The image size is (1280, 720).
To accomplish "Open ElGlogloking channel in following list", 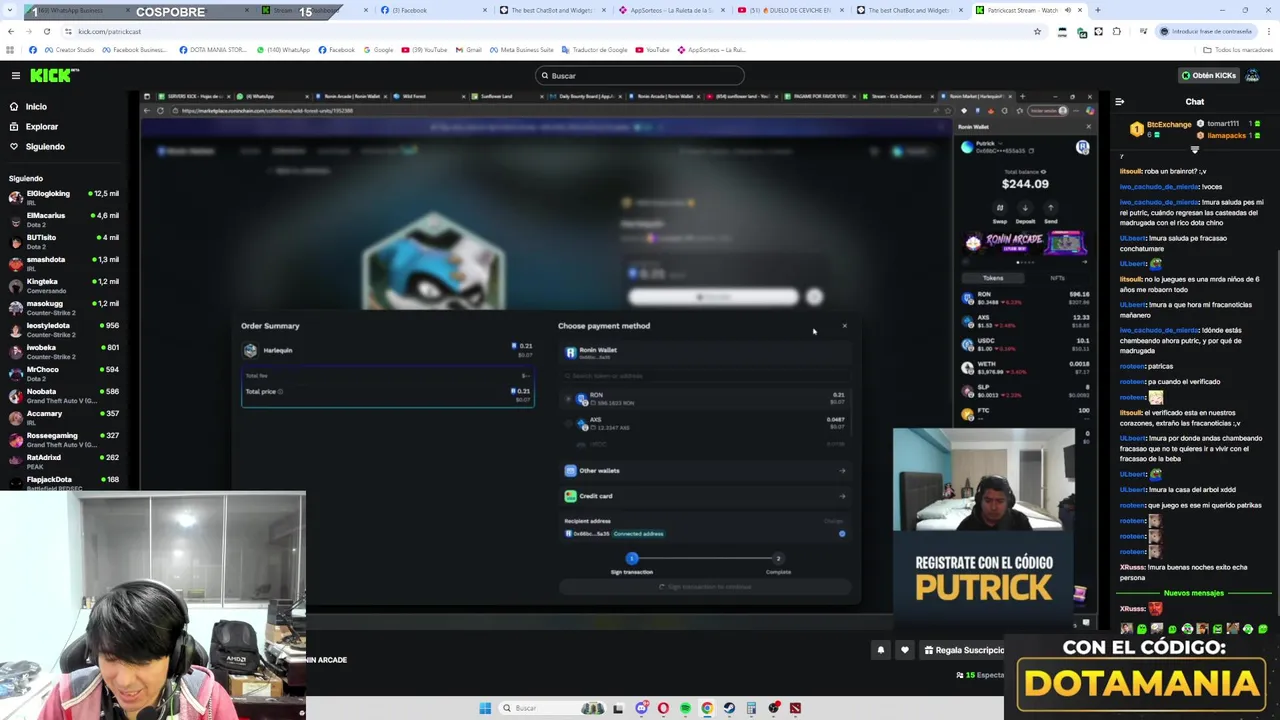I will point(64,197).
